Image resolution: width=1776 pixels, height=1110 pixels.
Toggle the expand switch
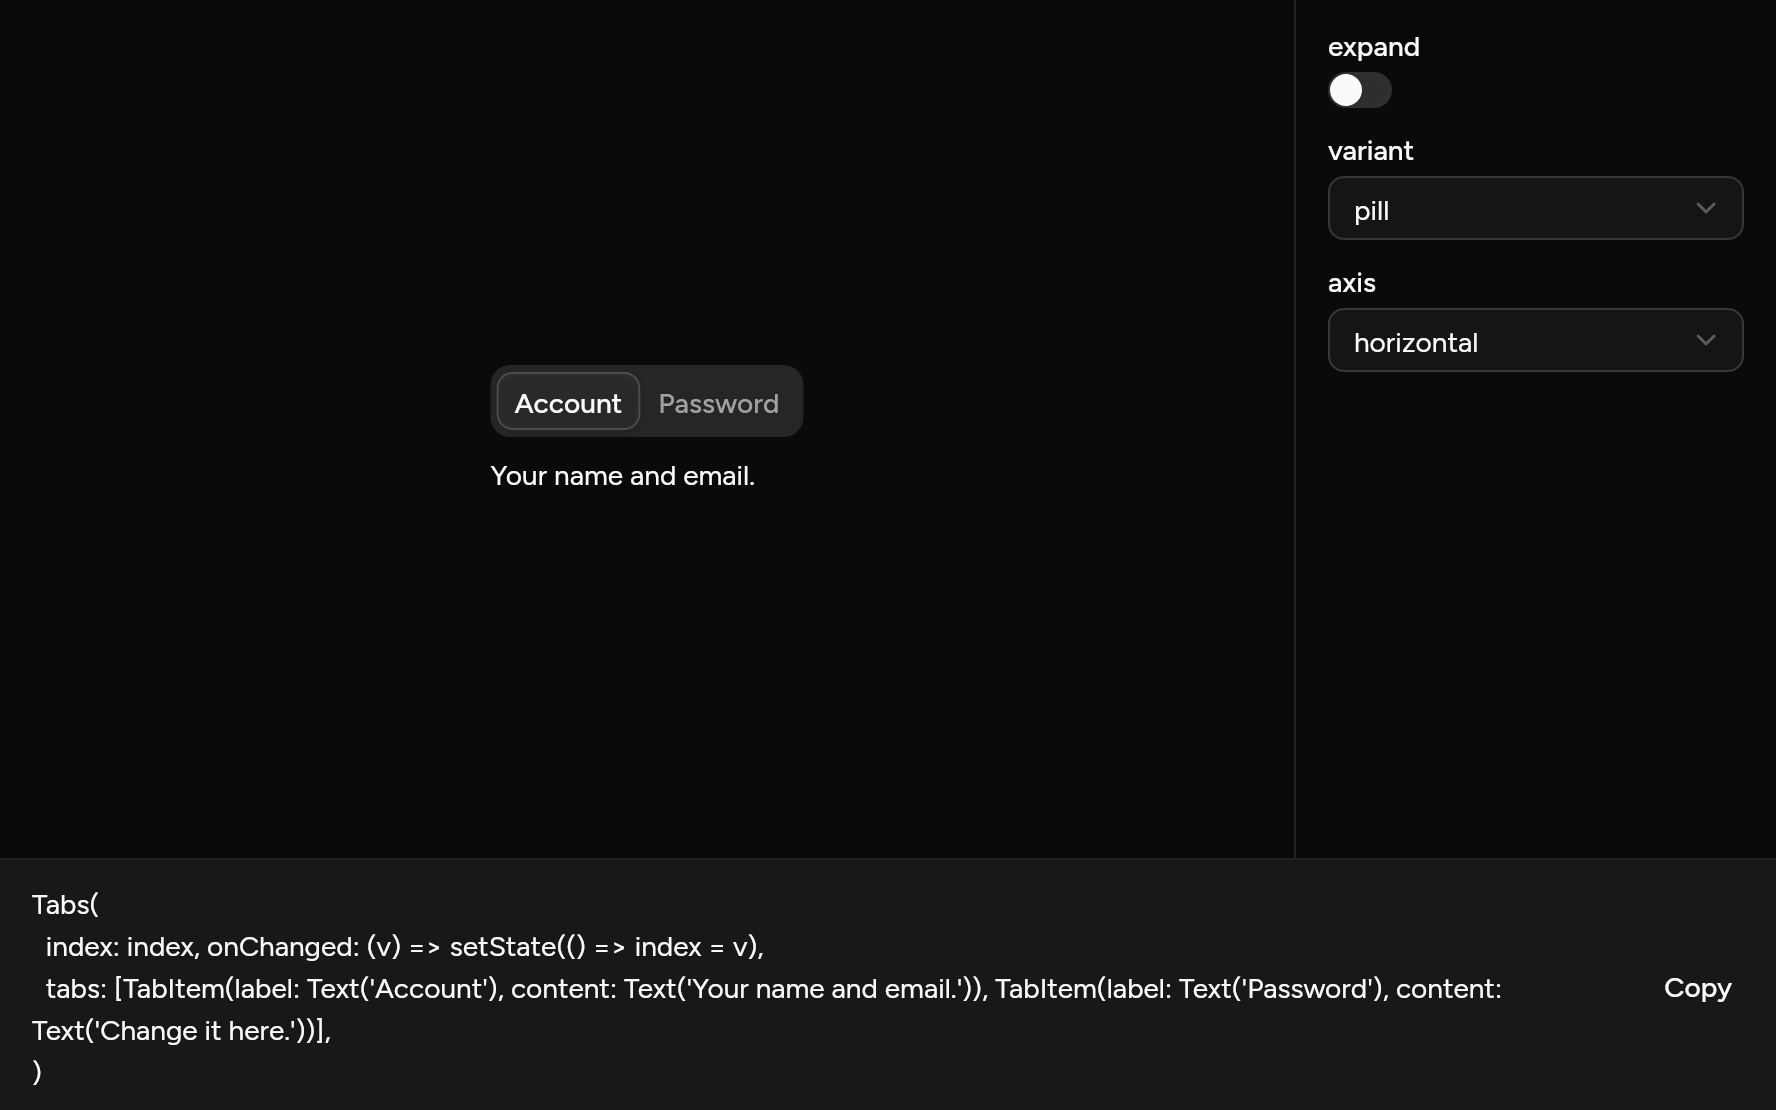[x=1359, y=90]
